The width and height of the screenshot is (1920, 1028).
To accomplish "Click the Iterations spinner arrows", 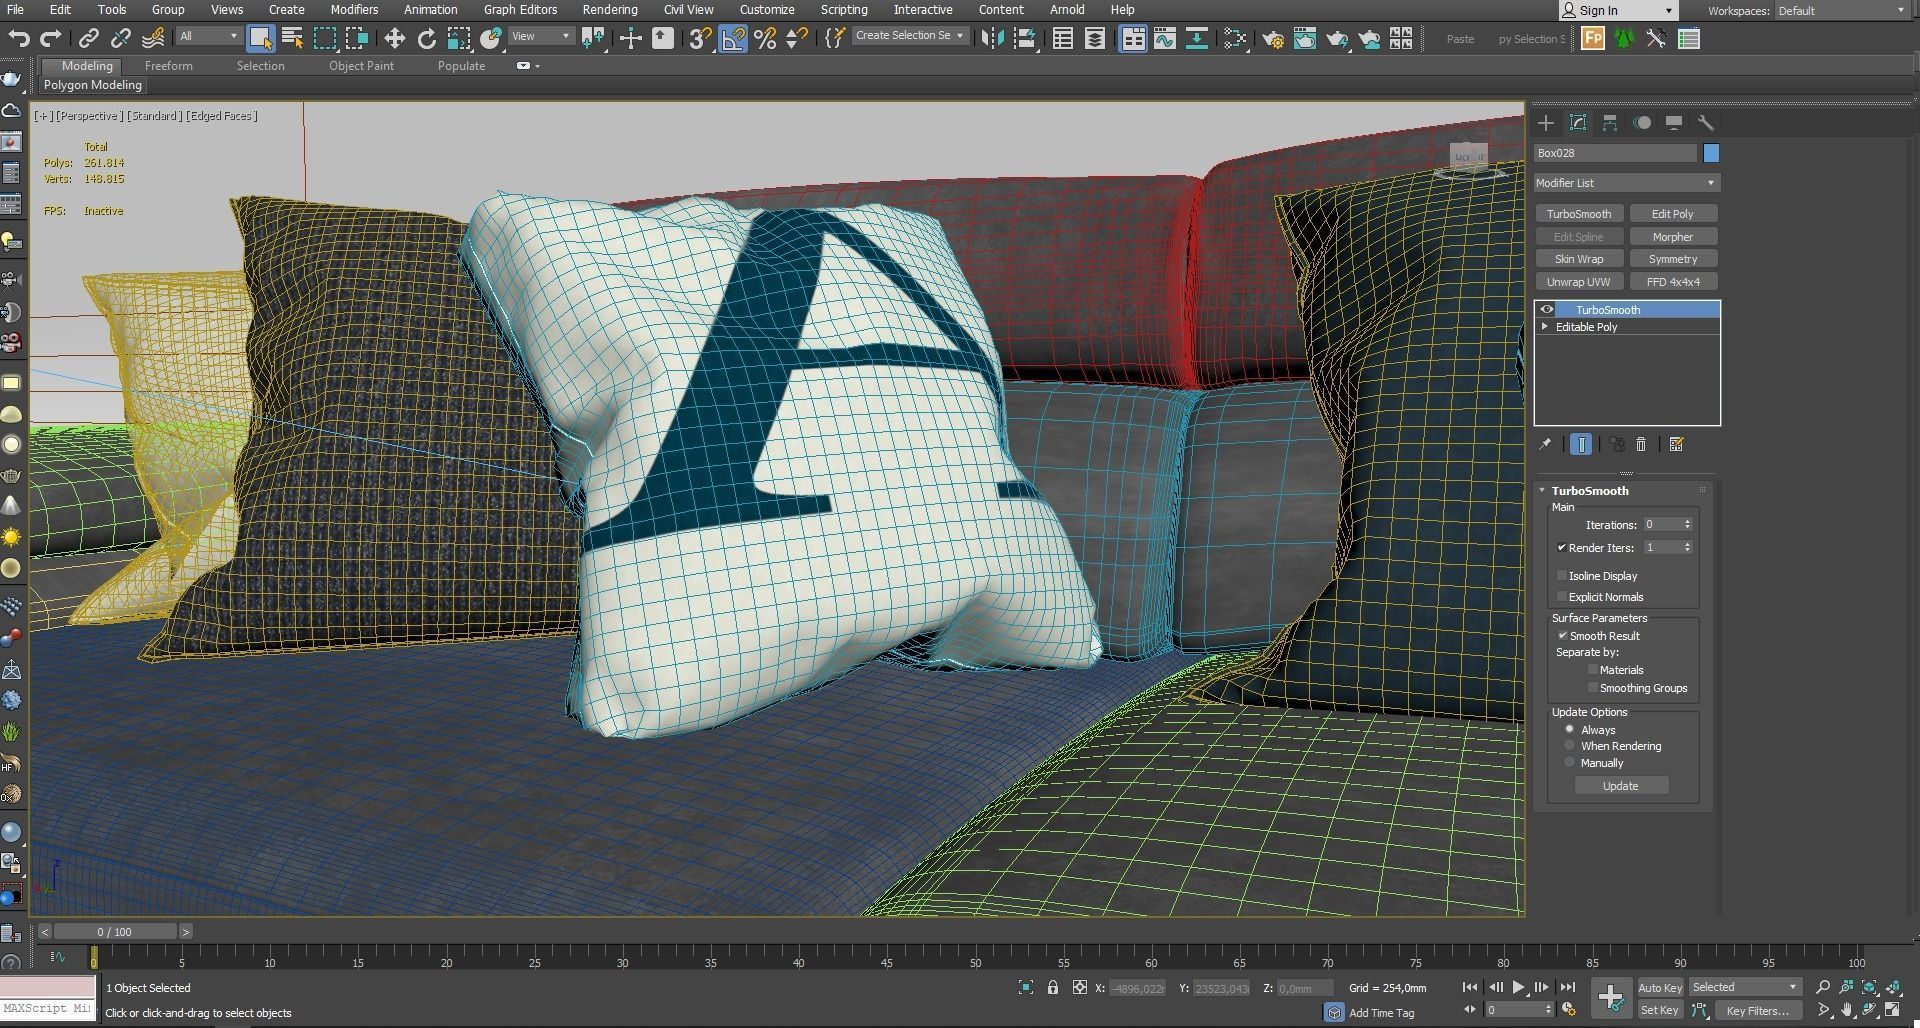I will [1687, 525].
